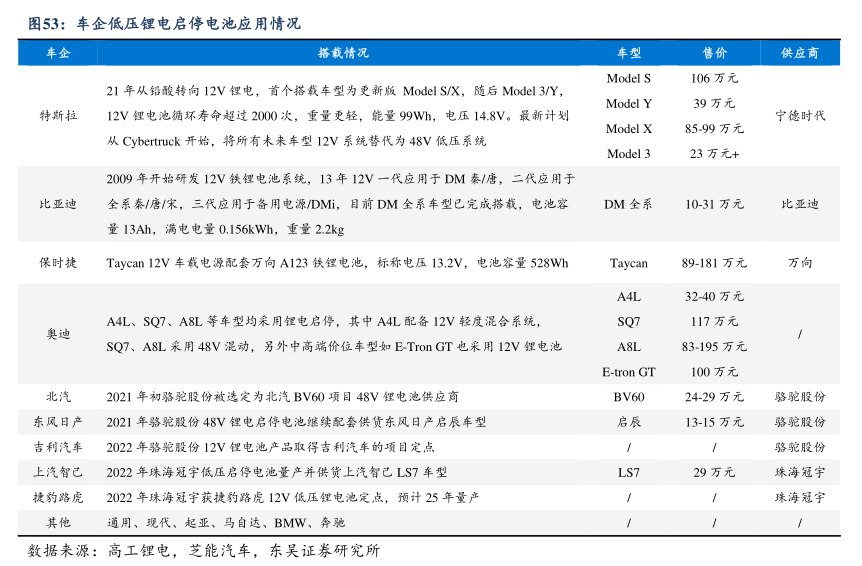Select the Model S cell
This screenshot has width=862, height=566.
click(628, 78)
